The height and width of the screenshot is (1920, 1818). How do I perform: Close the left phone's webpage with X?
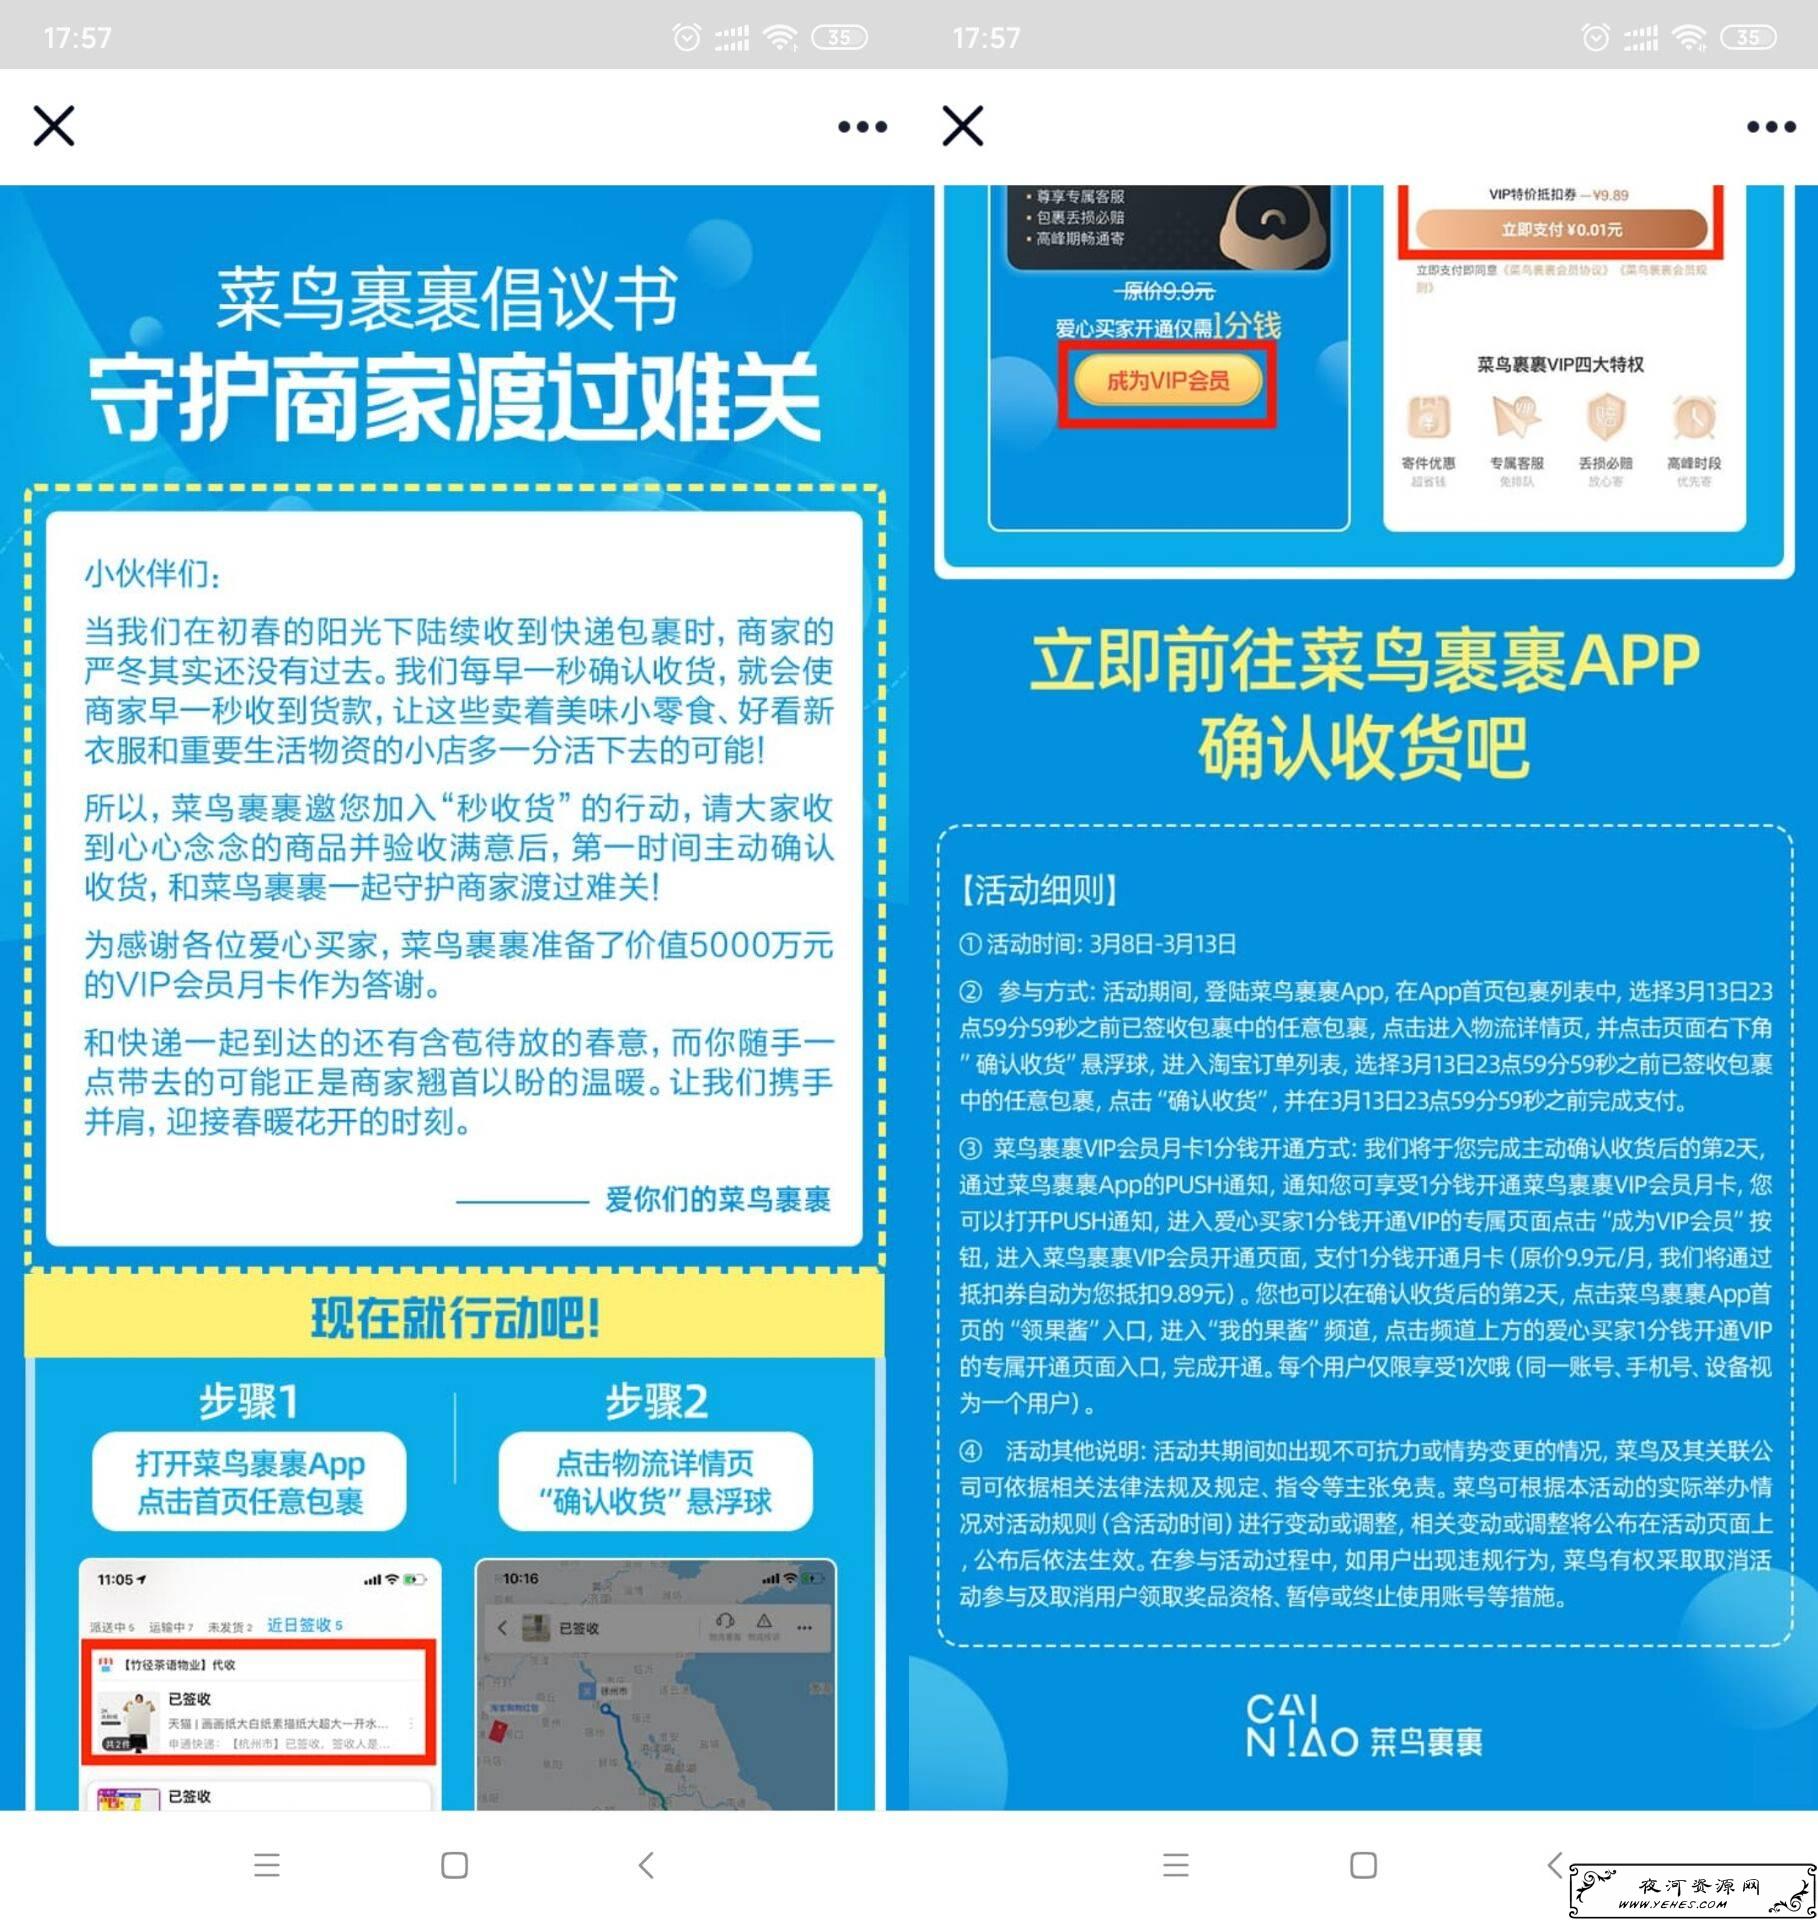click(x=54, y=126)
